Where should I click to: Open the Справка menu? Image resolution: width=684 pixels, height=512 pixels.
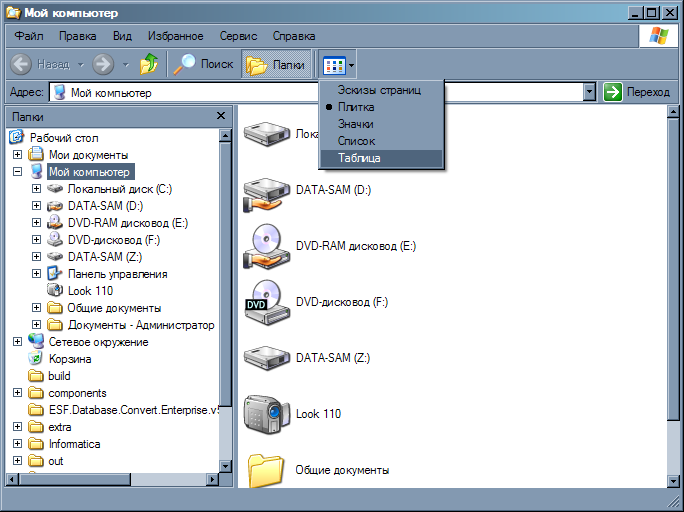coord(294,36)
